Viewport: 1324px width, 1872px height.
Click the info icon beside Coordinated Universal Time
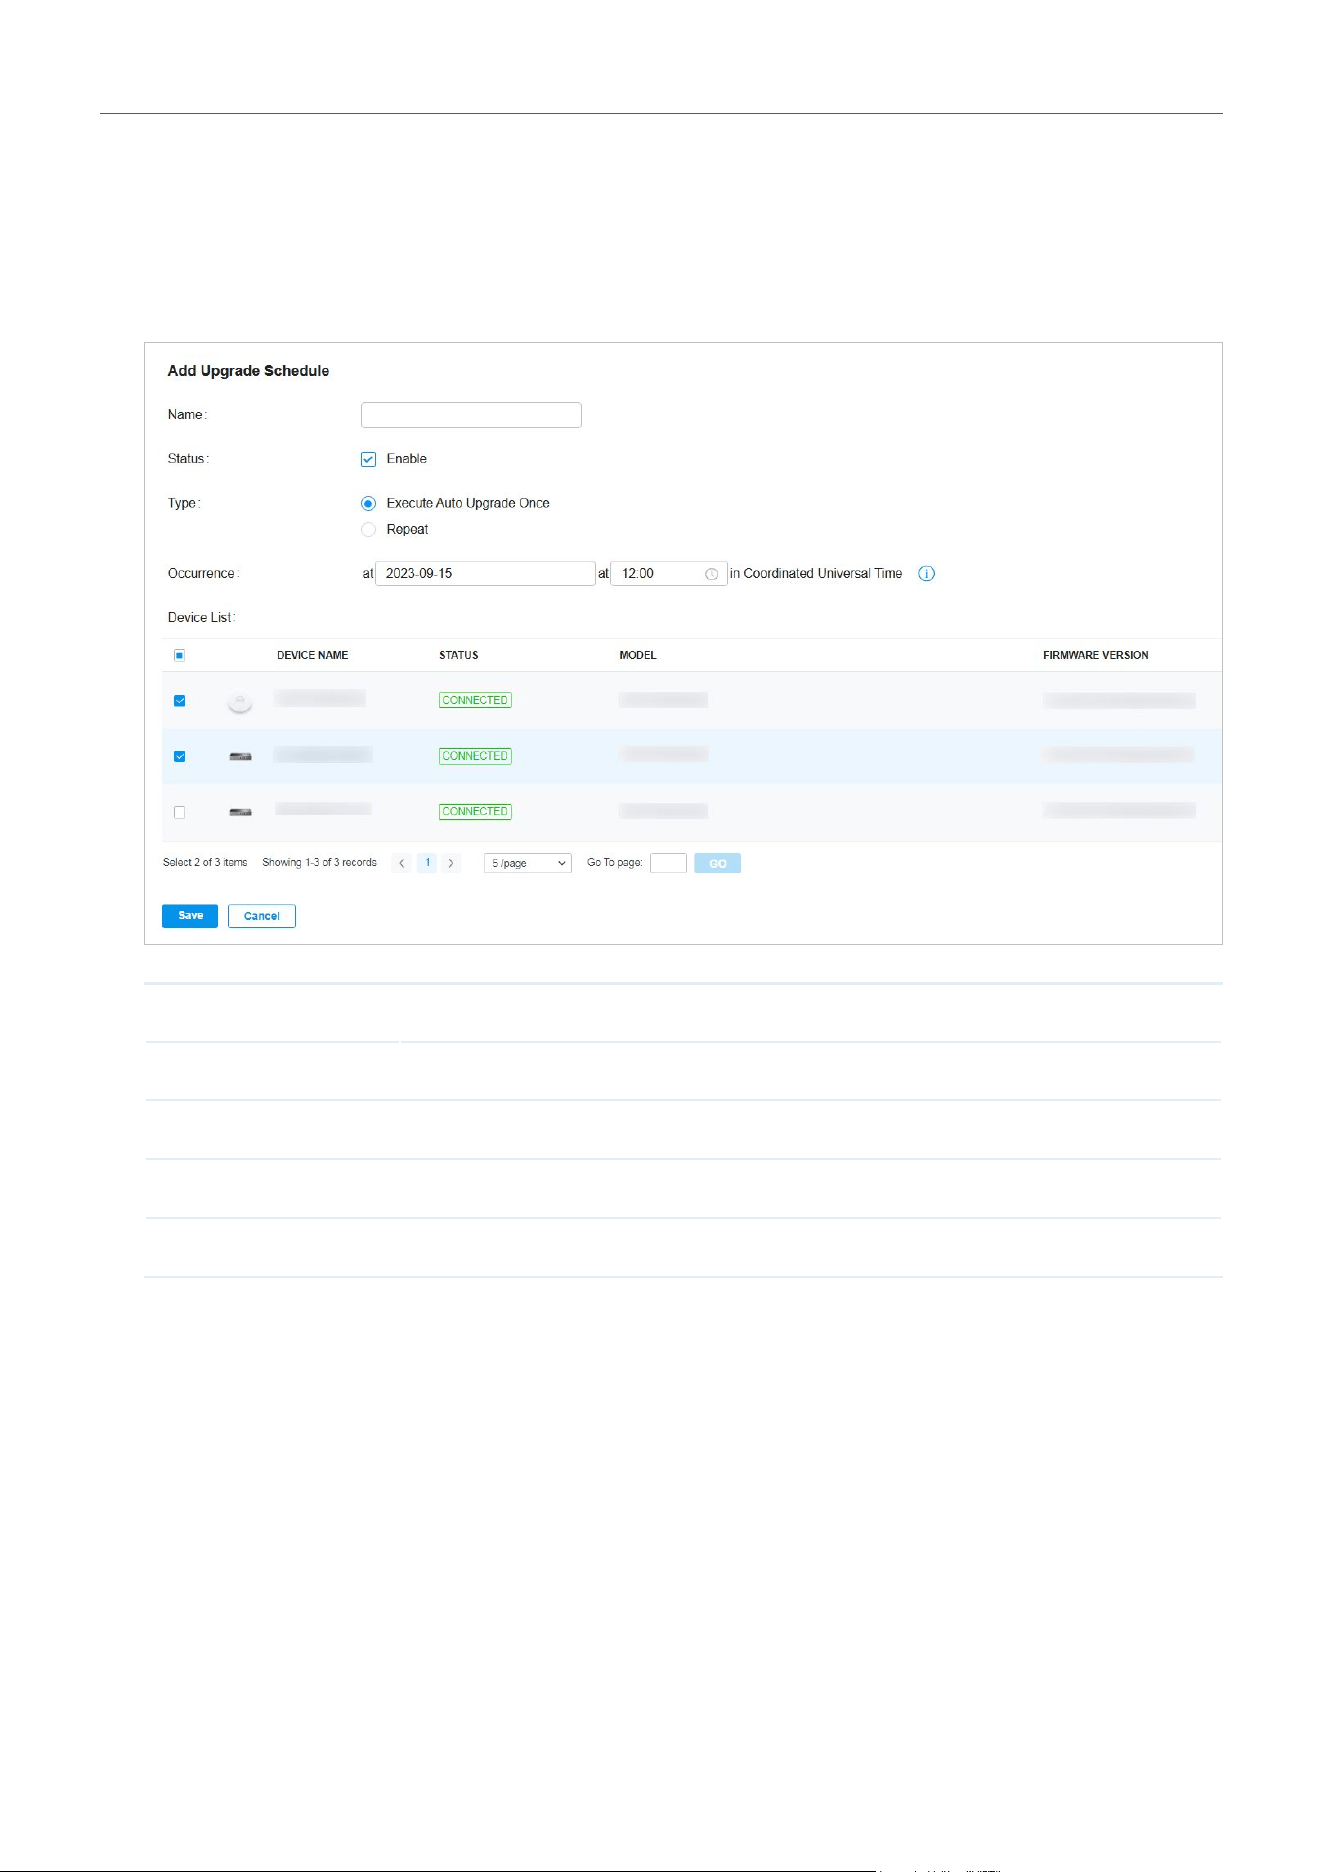pyautogui.click(x=927, y=574)
